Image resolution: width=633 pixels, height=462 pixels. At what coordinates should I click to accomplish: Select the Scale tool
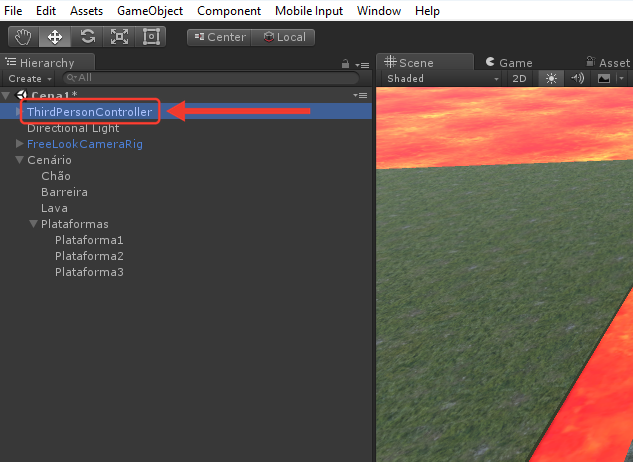click(x=119, y=37)
